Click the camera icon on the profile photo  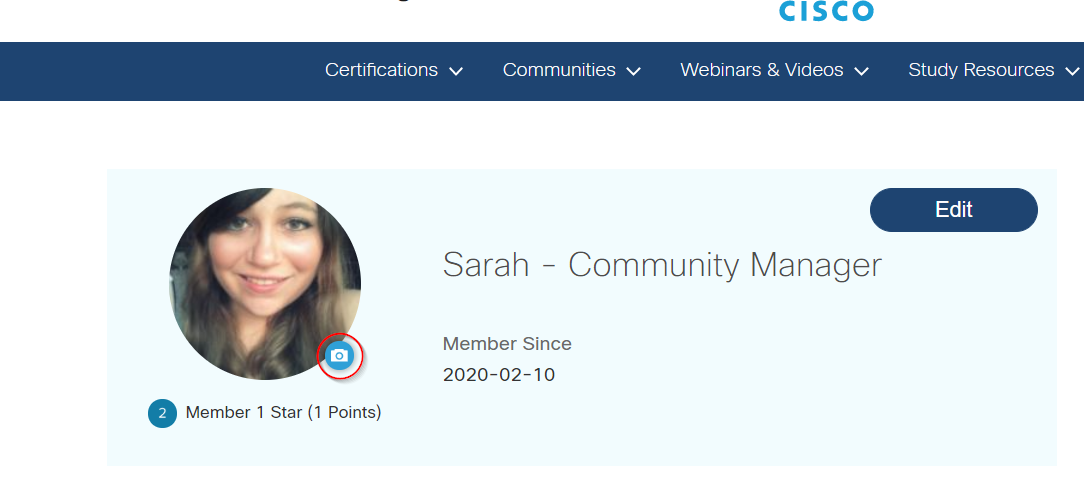(x=340, y=356)
